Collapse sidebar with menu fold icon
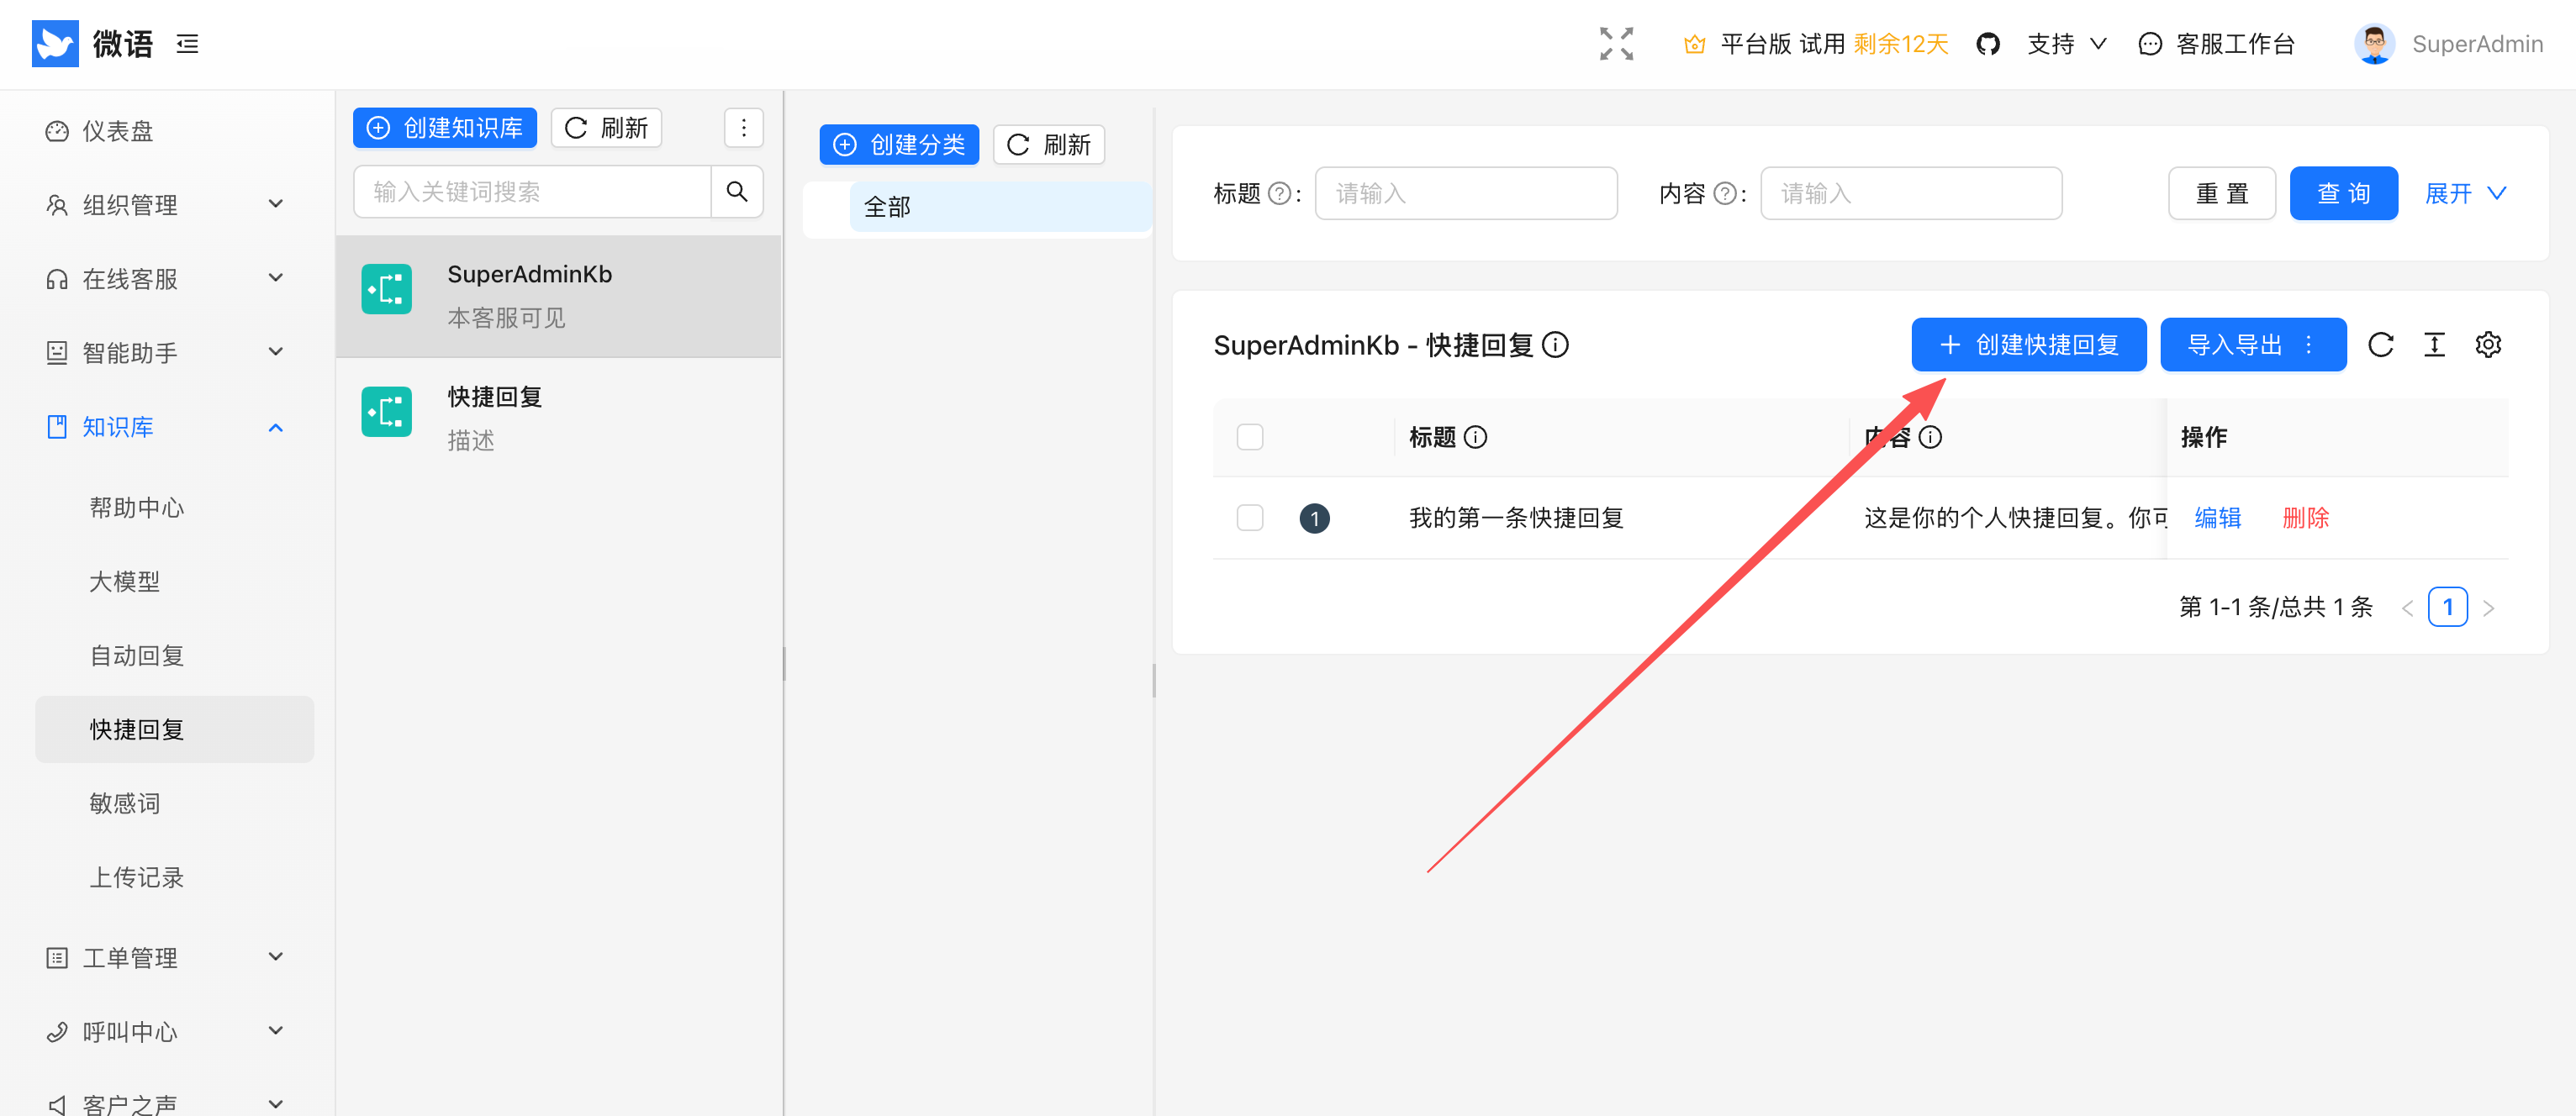 [x=187, y=44]
